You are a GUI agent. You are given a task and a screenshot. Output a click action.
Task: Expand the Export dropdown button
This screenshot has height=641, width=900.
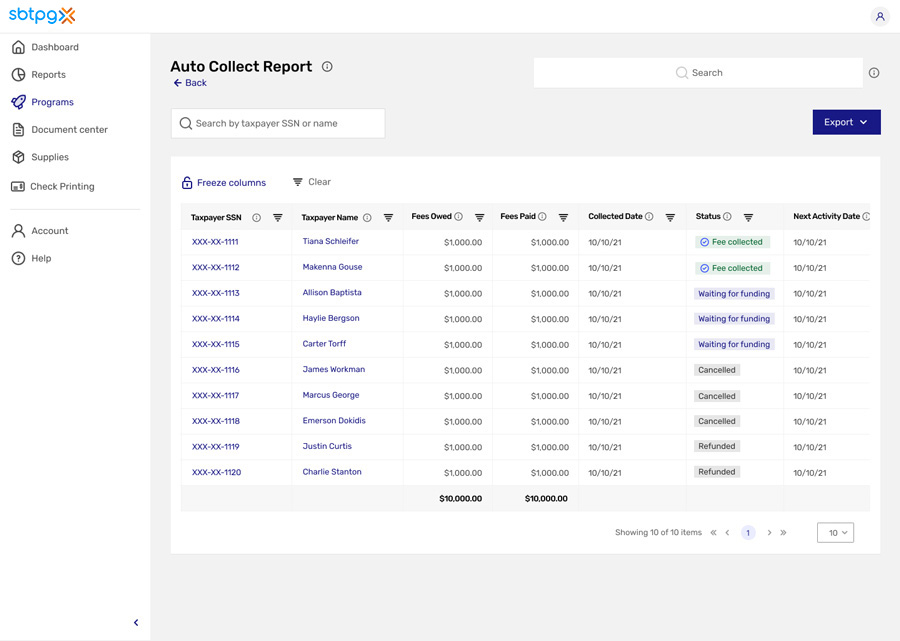[846, 122]
